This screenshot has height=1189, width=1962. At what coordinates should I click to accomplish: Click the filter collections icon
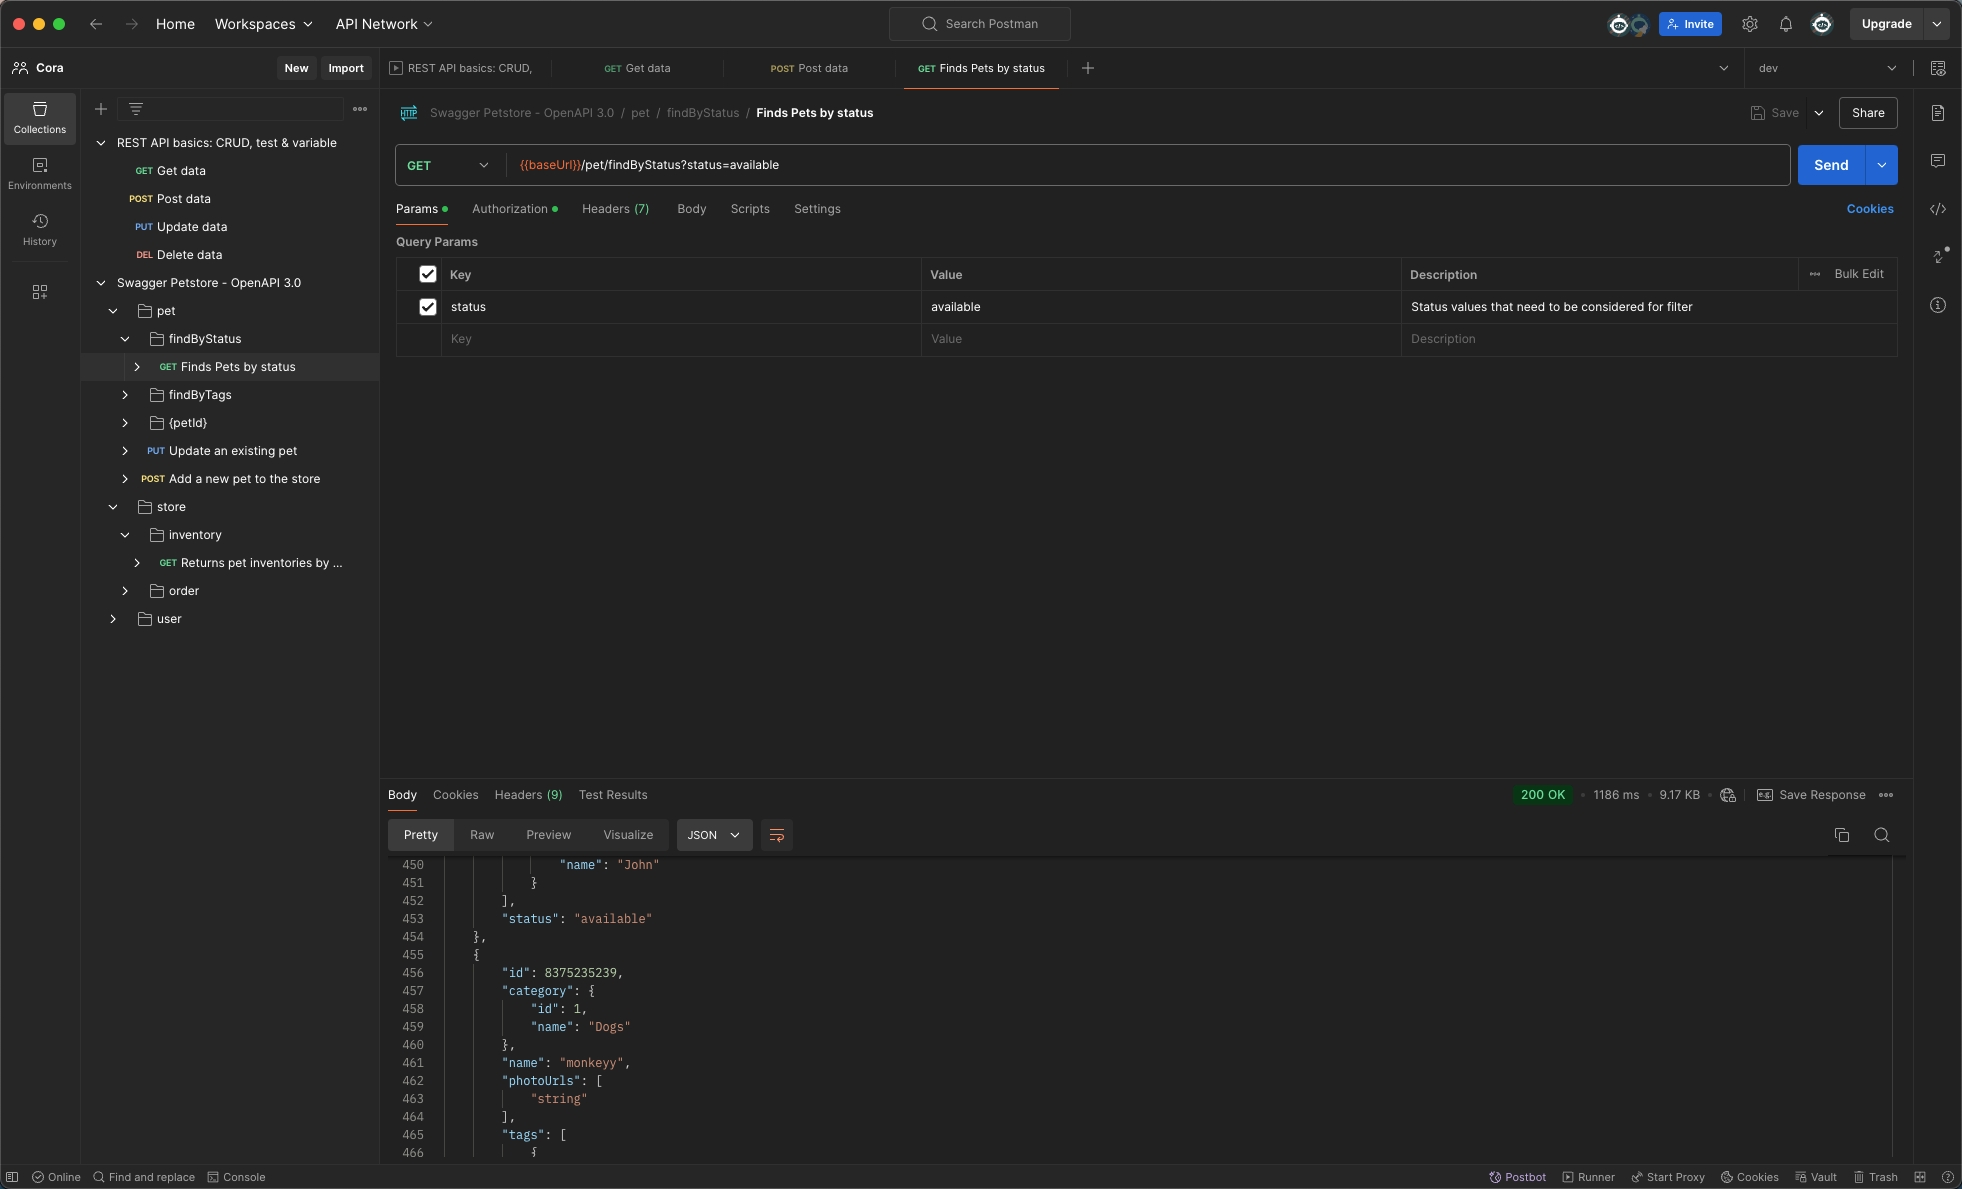click(x=136, y=109)
